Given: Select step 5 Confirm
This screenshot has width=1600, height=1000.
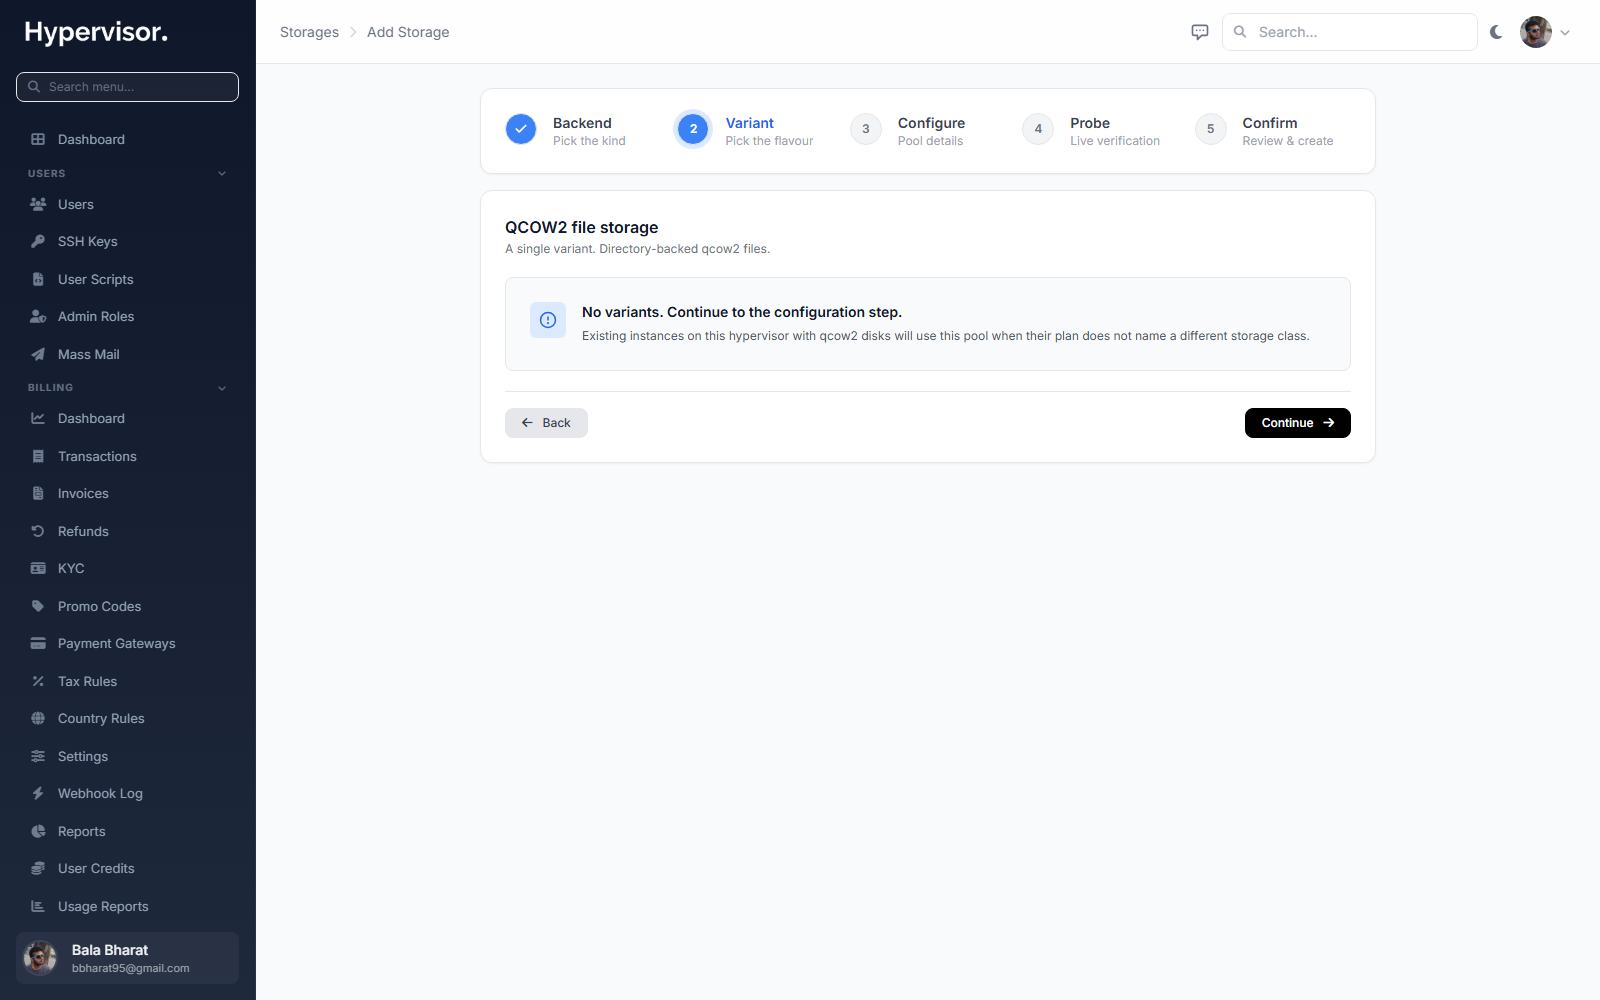Looking at the screenshot, I should [1264, 130].
